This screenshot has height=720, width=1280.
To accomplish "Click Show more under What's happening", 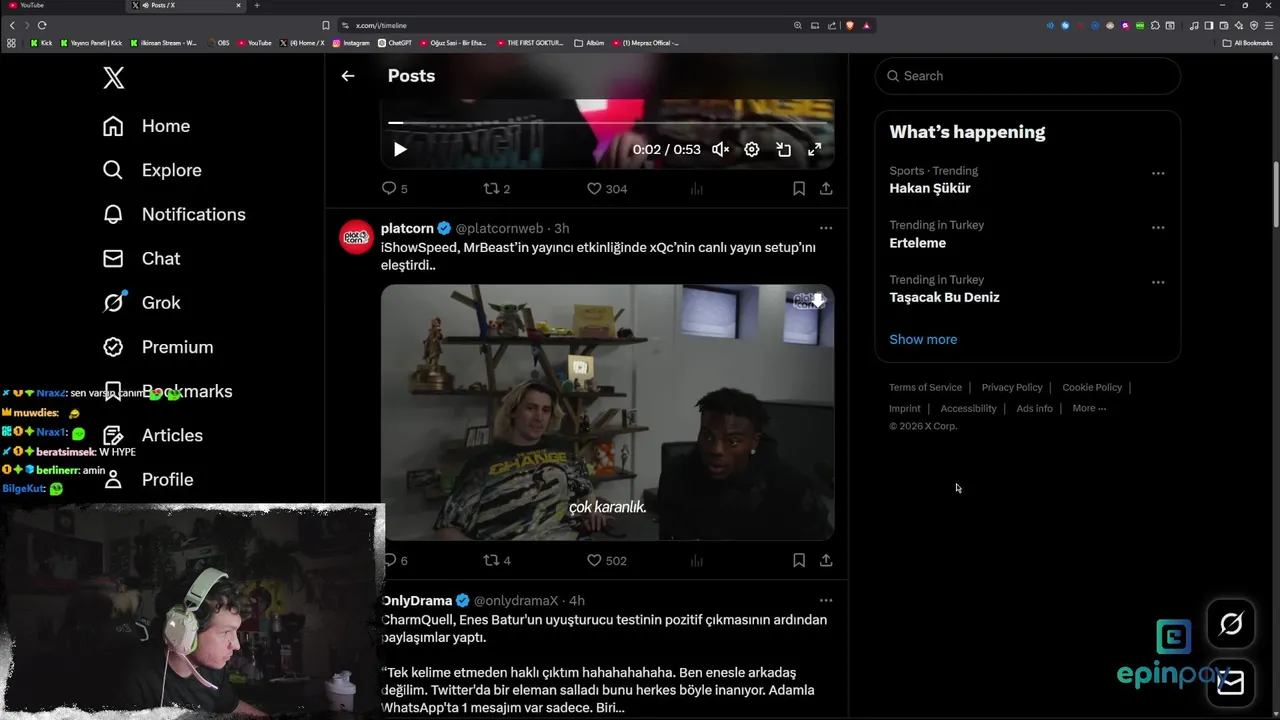I will pos(923,339).
